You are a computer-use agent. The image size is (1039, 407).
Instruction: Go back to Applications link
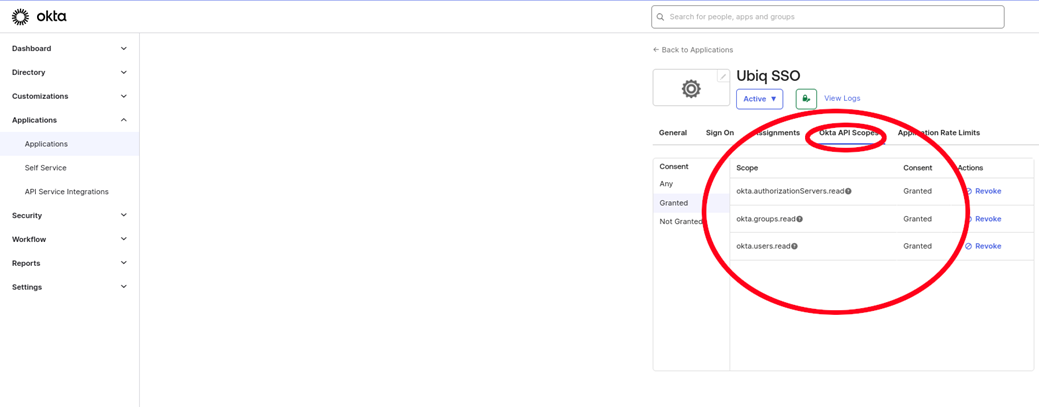693,50
